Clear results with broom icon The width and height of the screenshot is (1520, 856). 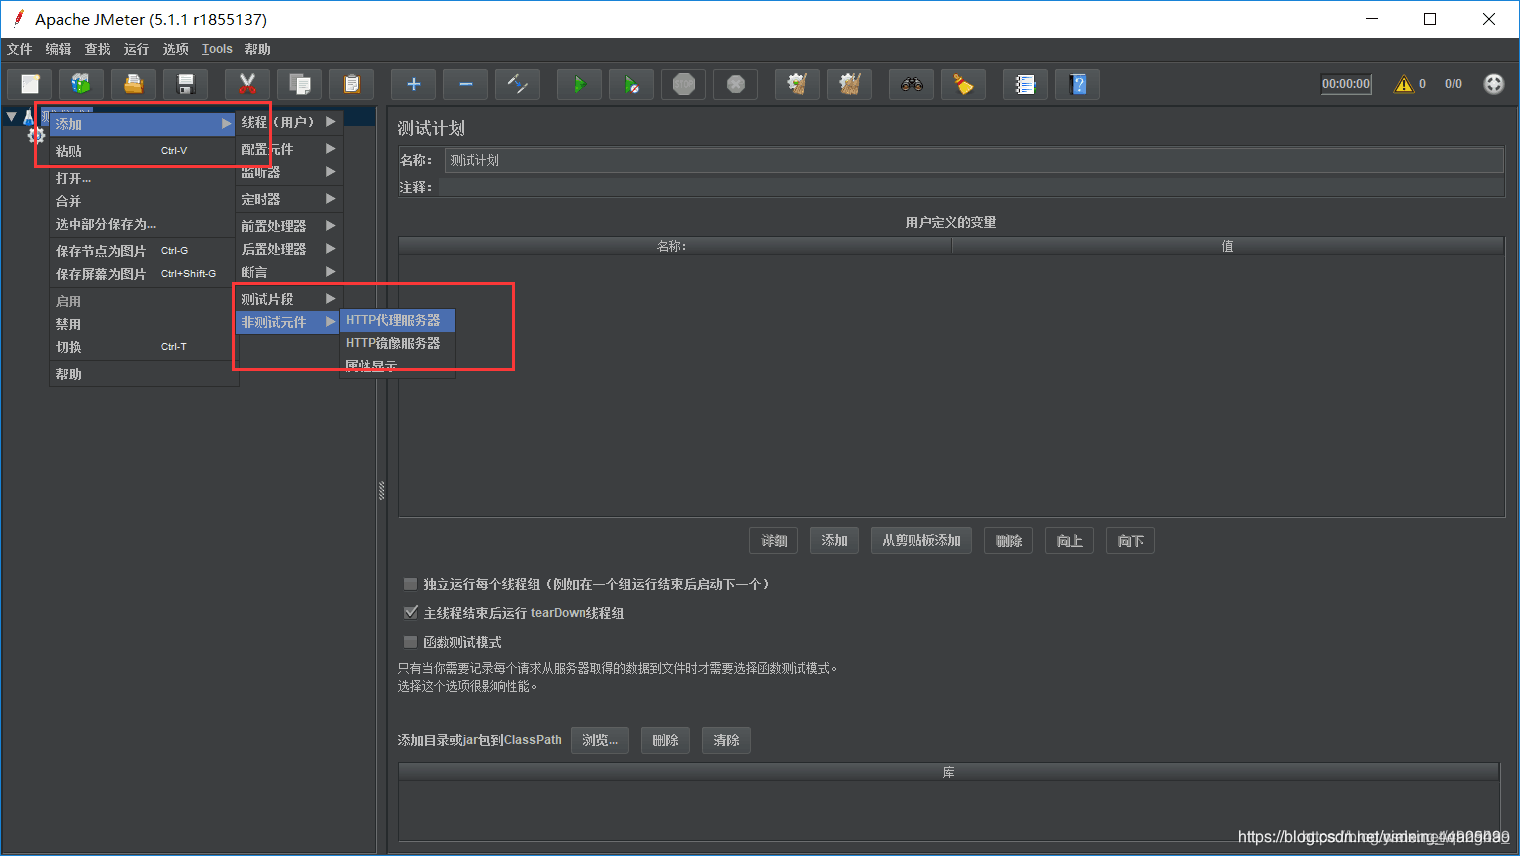(x=798, y=85)
